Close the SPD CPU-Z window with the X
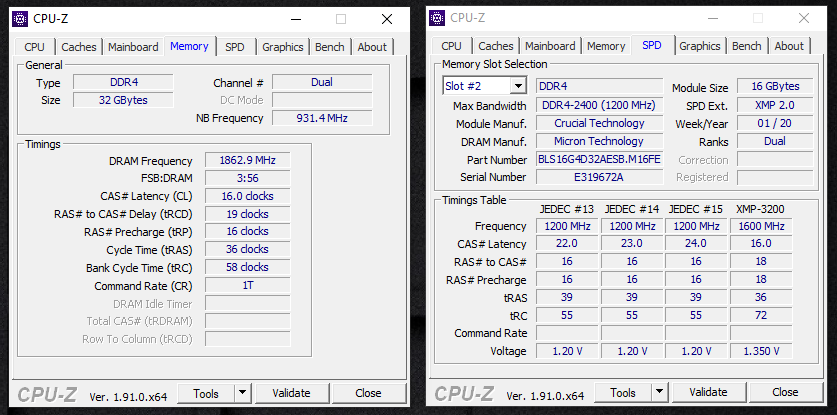The height and width of the screenshot is (415, 837). click(x=804, y=18)
